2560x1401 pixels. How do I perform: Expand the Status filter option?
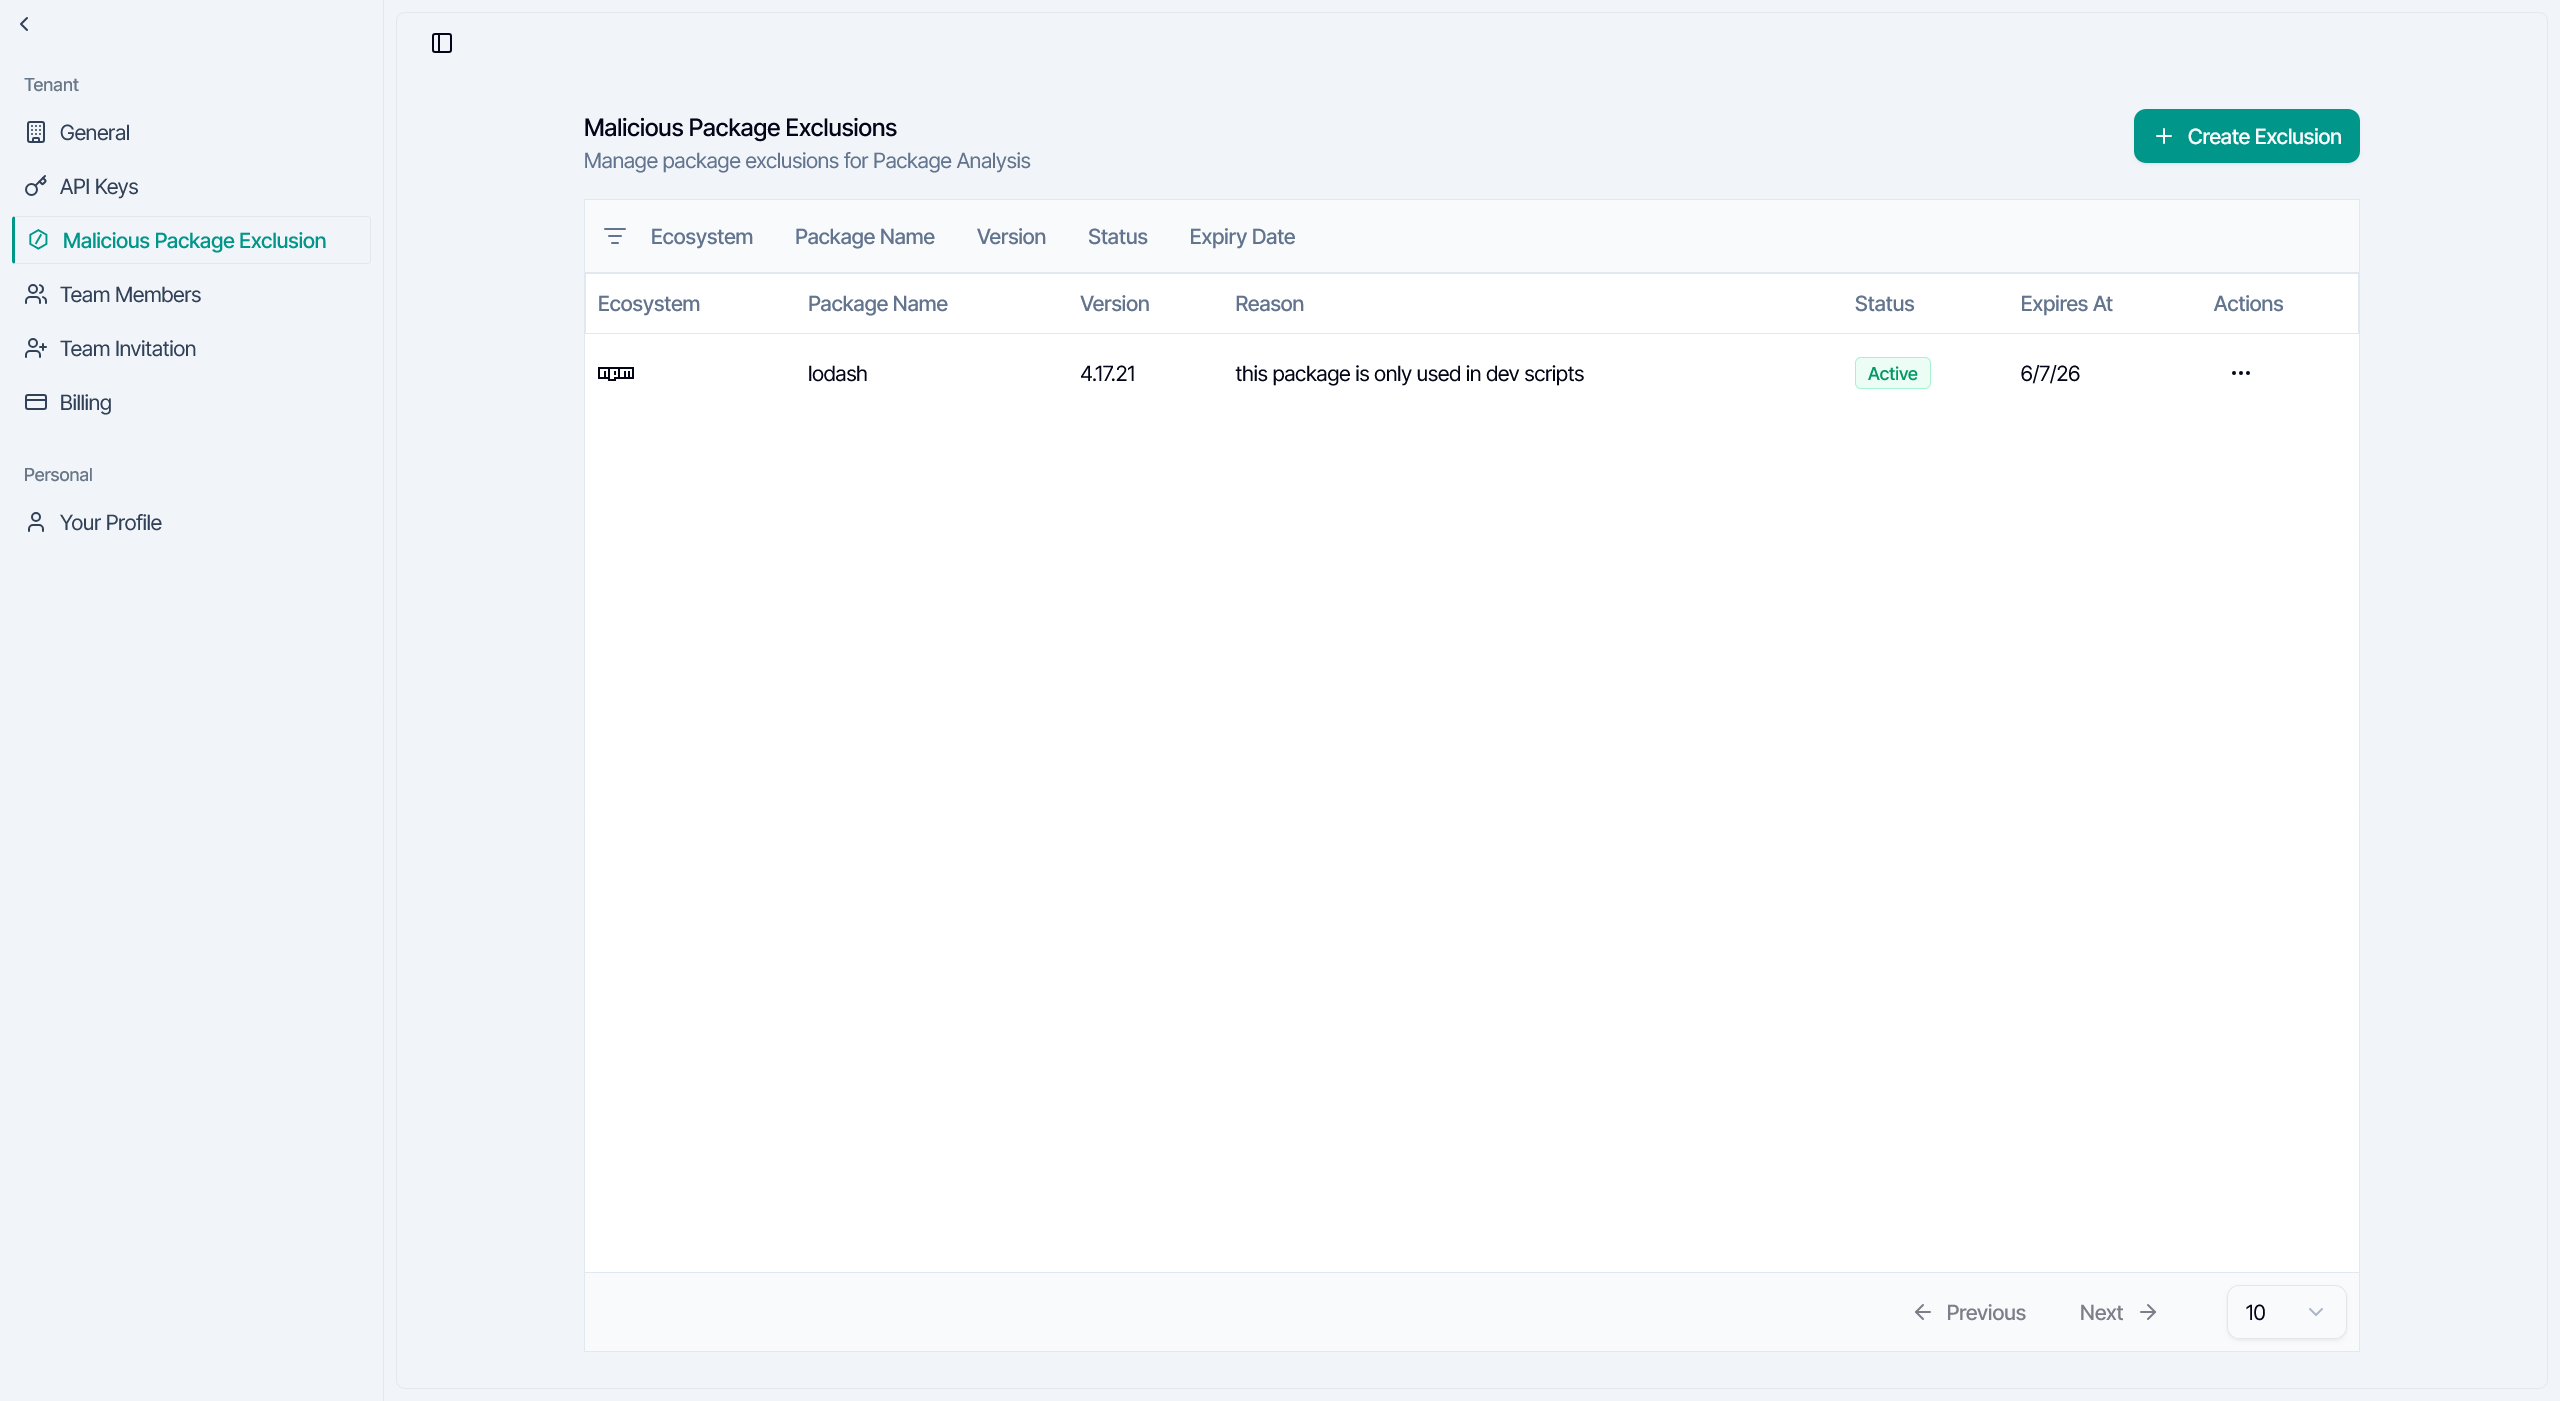tap(1117, 237)
